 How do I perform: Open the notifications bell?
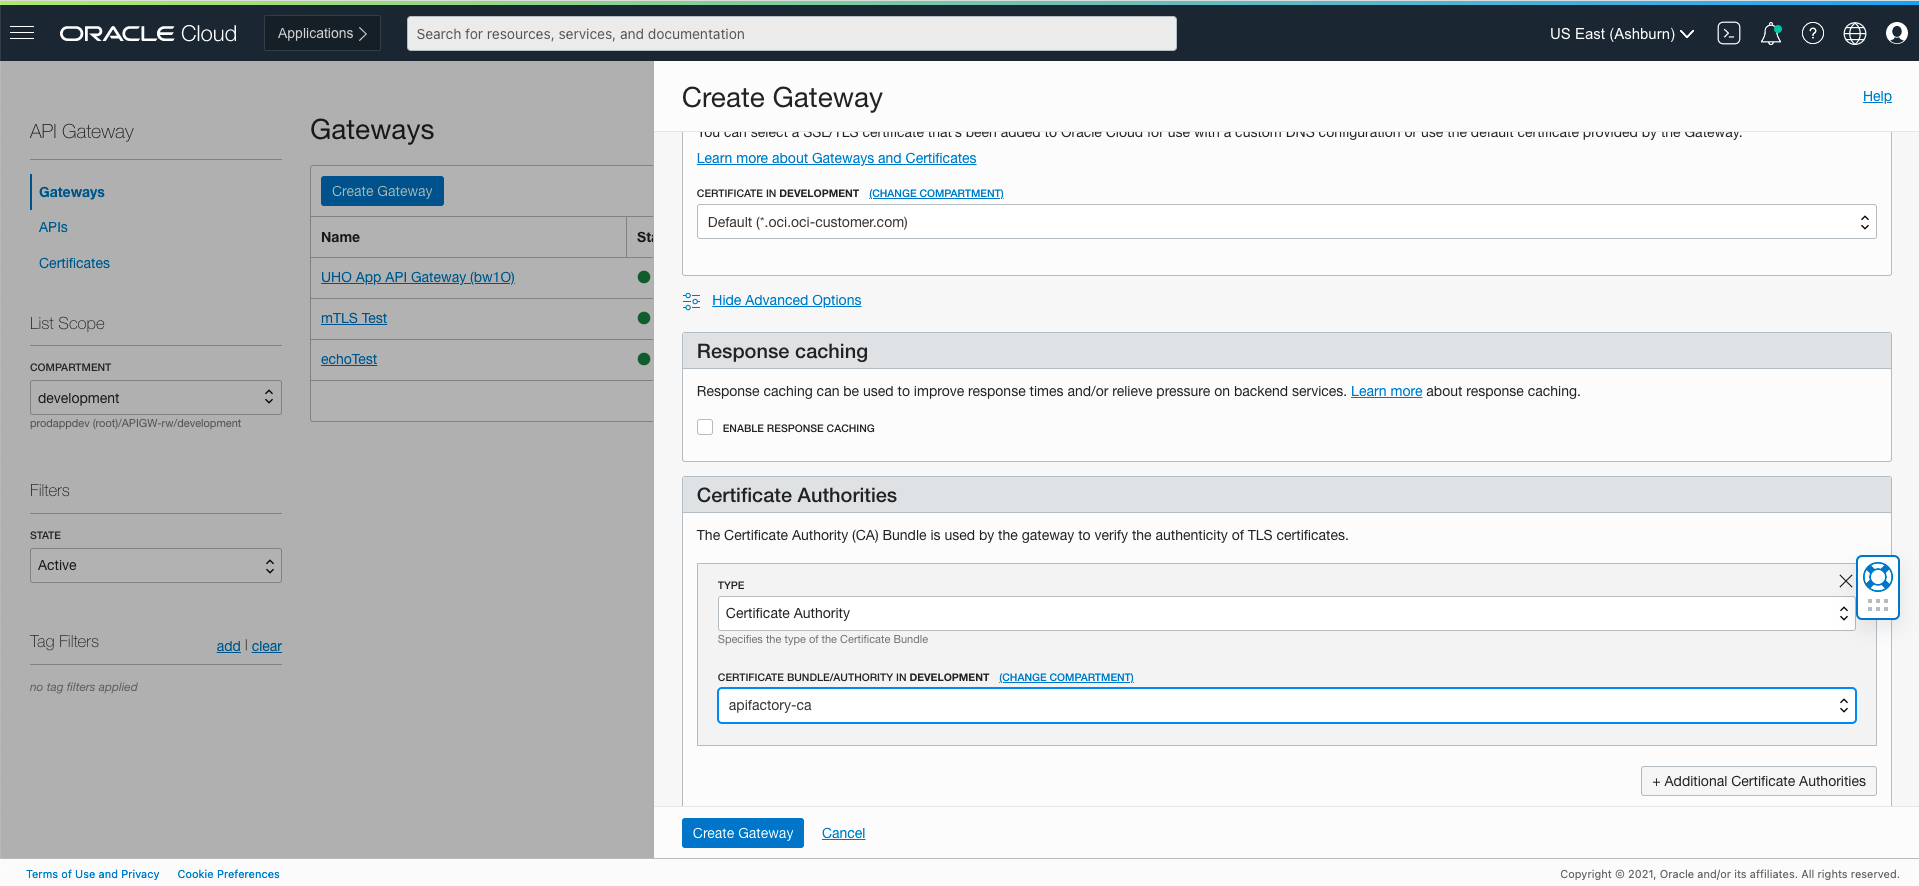pyautogui.click(x=1771, y=33)
